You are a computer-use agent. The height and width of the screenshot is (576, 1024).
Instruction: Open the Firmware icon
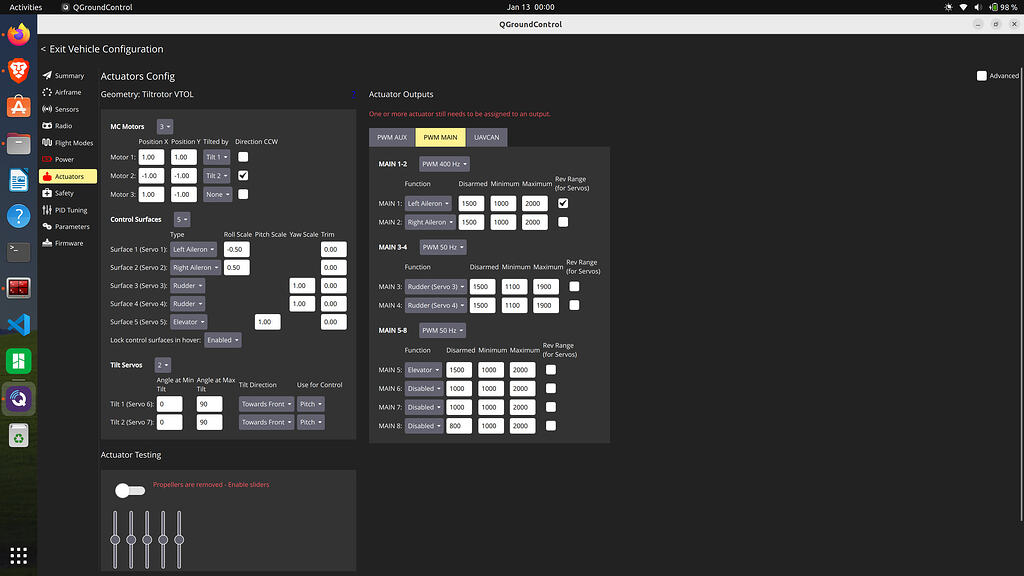coord(47,243)
